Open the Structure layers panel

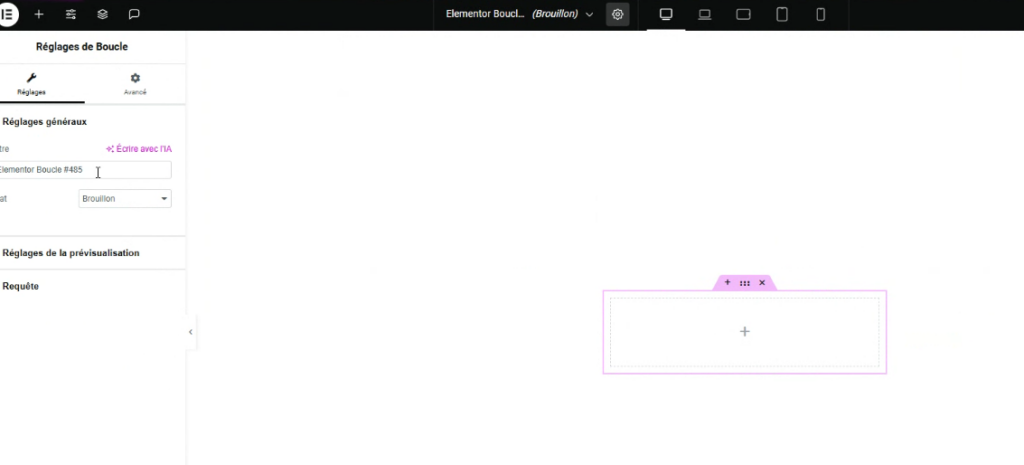(x=103, y=15)
